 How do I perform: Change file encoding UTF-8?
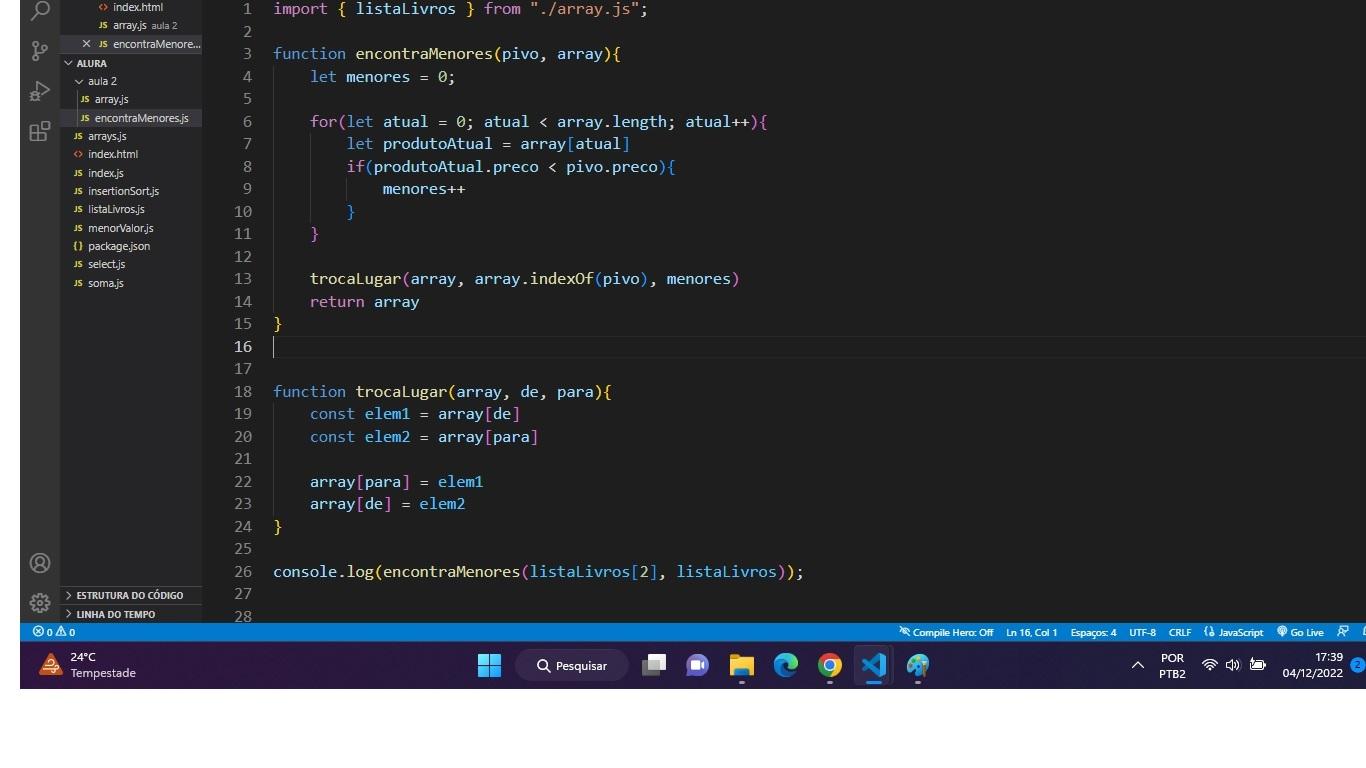1142,632
